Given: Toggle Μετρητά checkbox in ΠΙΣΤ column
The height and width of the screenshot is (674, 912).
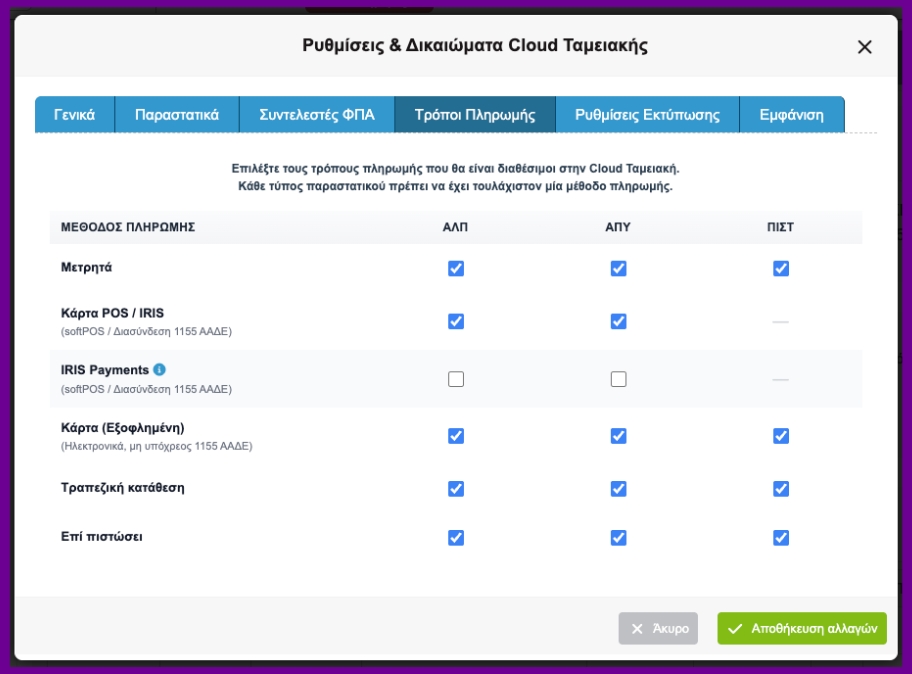Looking at the screenshot, I should [781, 268].
